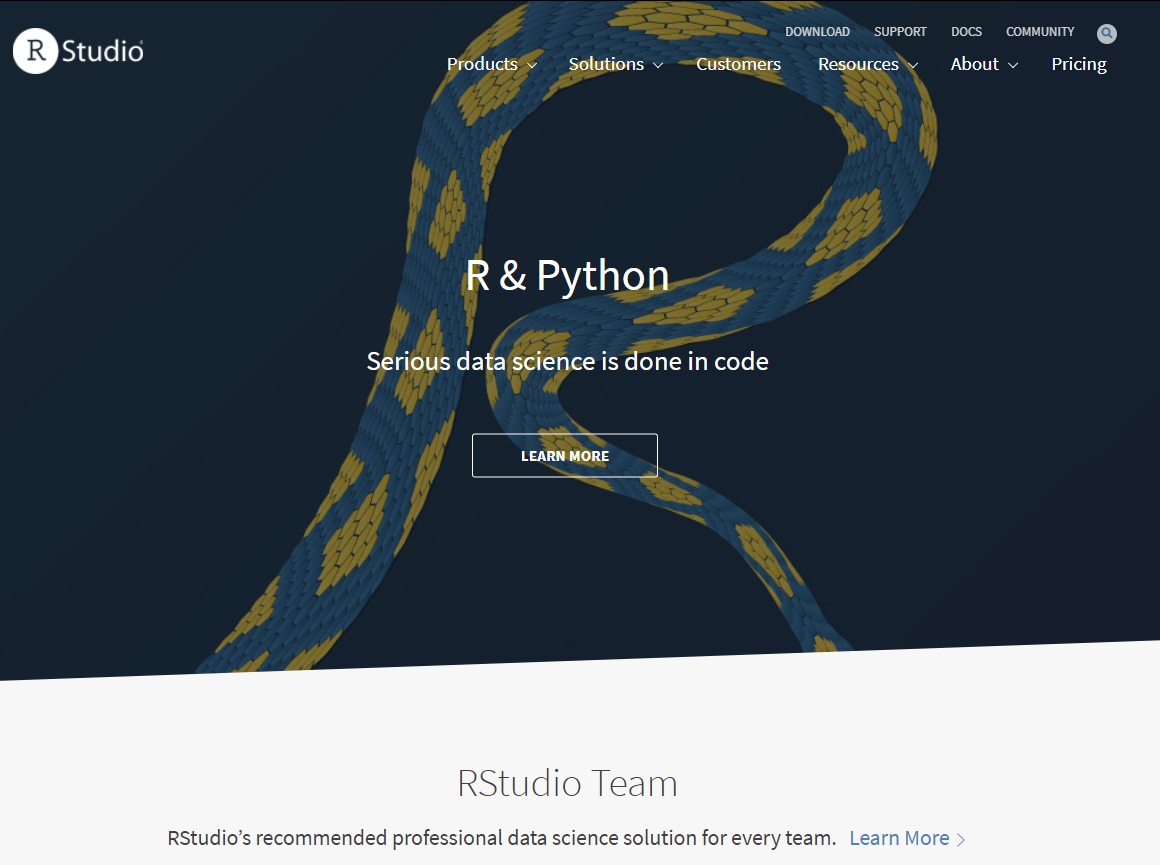Open the About menu
1160x865 pixels.
(x=975, y=64)
